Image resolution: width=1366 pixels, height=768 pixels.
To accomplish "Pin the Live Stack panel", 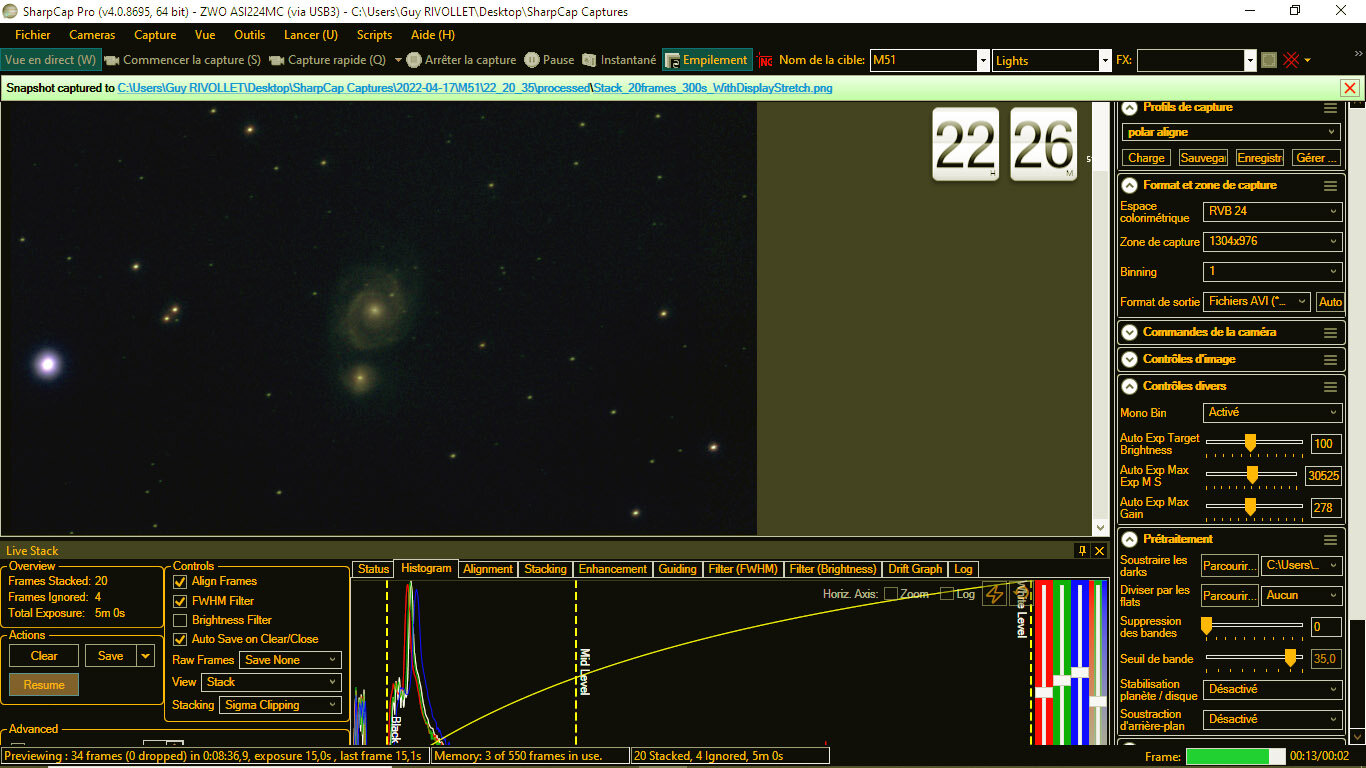I will click(1082, 551).
